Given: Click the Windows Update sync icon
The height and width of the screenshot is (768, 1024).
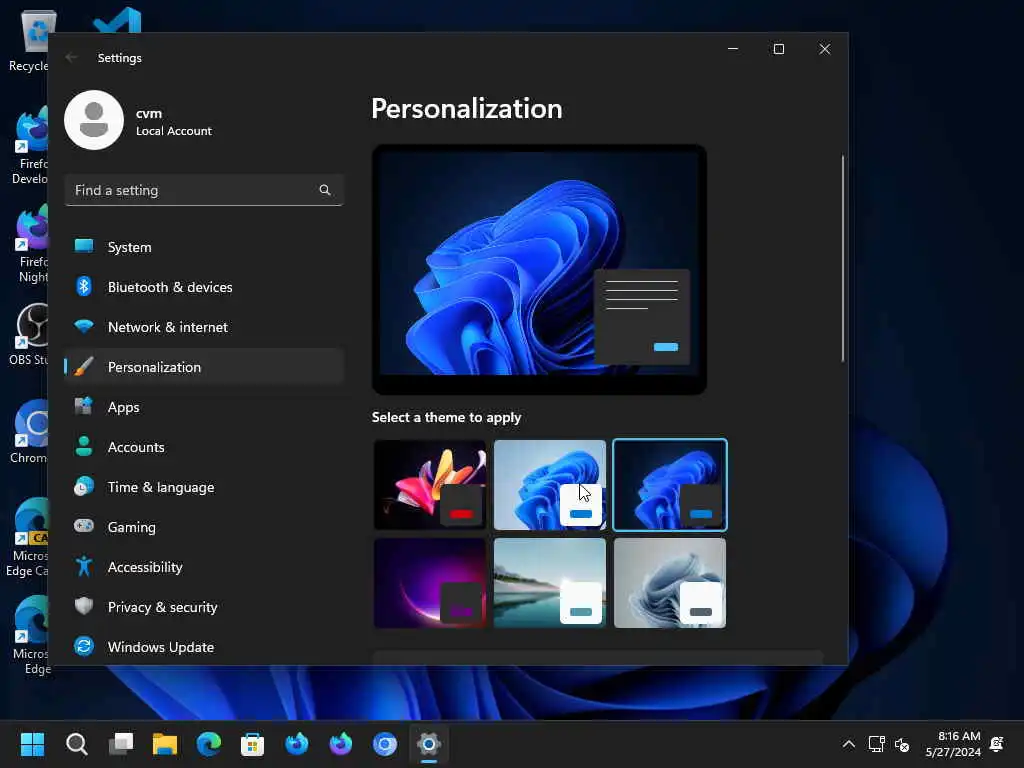Looking at the screenshot, I should pyautogui.click(x=84, y=646).
